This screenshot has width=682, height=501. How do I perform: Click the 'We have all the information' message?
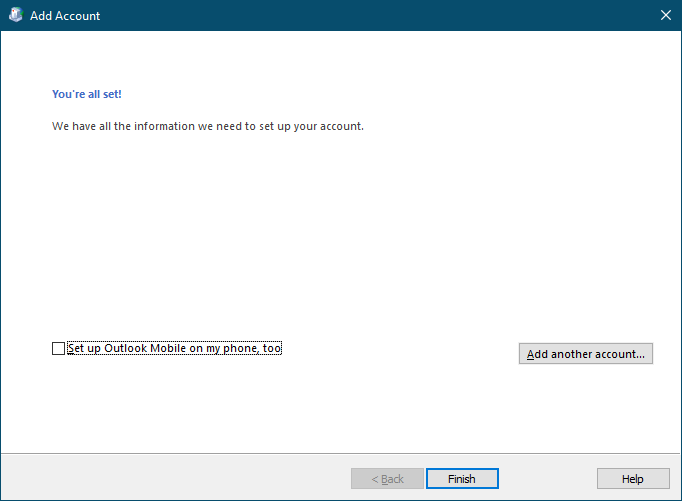[x=207, y=127]
